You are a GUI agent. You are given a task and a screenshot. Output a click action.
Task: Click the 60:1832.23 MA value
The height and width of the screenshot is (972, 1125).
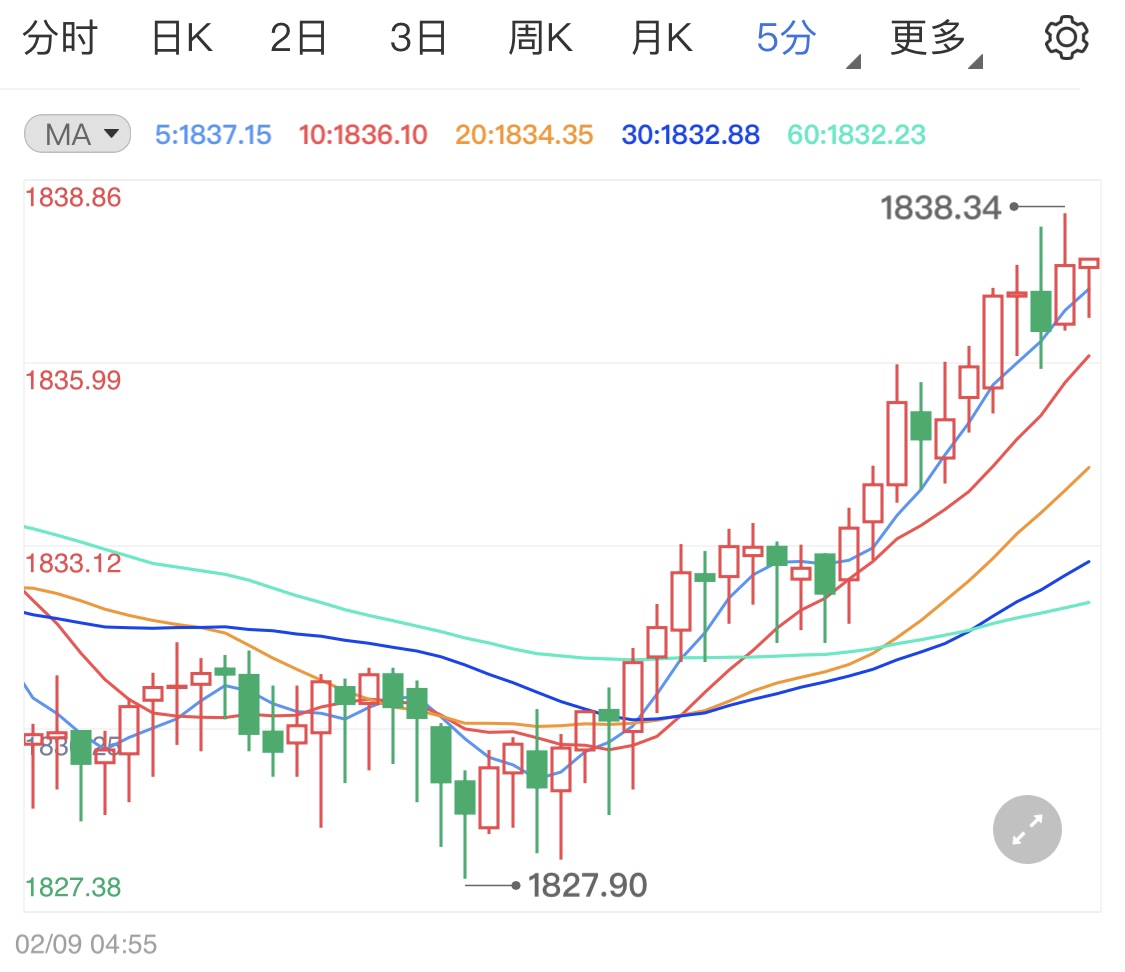pyautogui.click(x=857, y=135)
